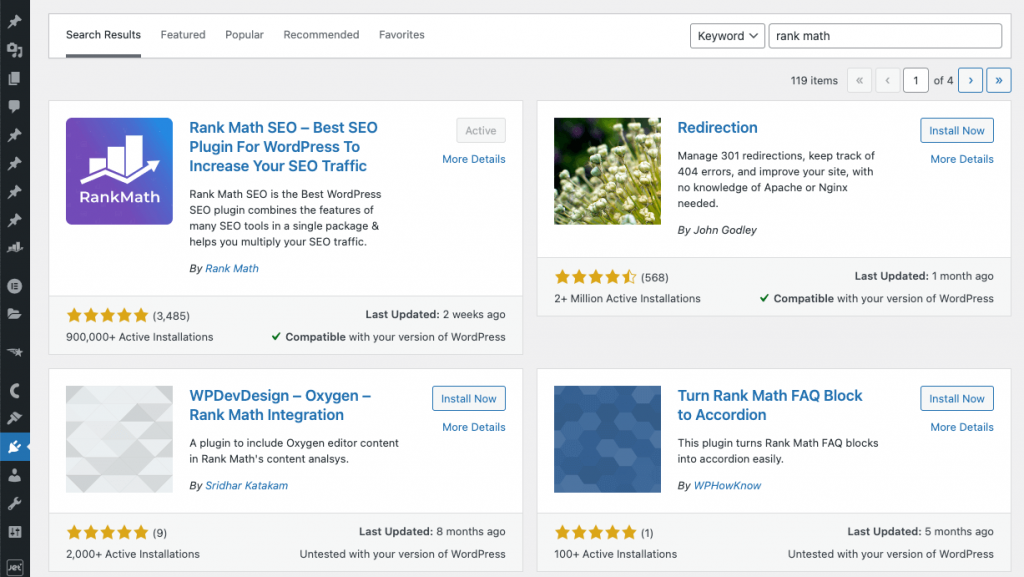Click the Redirection flower photo thumbnail
The width and height of the screenshot is (1024, 577).
coord(607,171)
